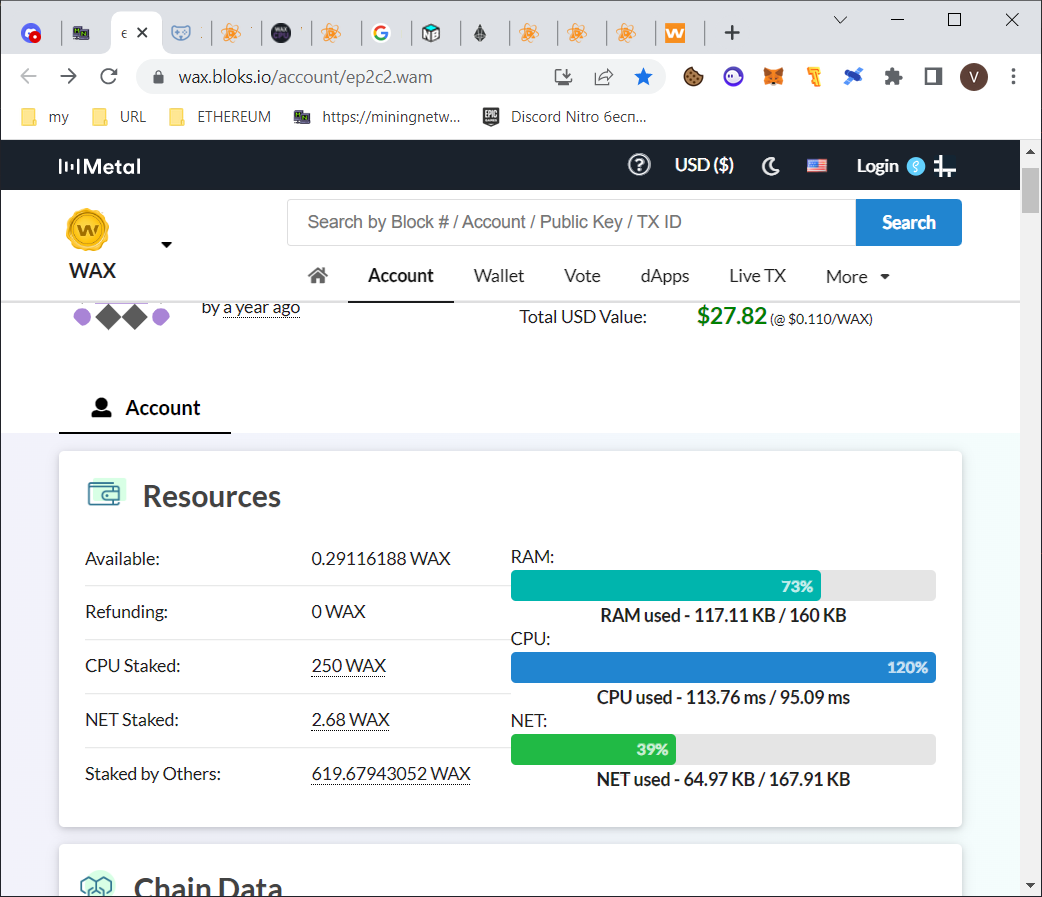Click the $27.82 total USD value
This screenshot has width=1042, height=897.
pos(732,316)
